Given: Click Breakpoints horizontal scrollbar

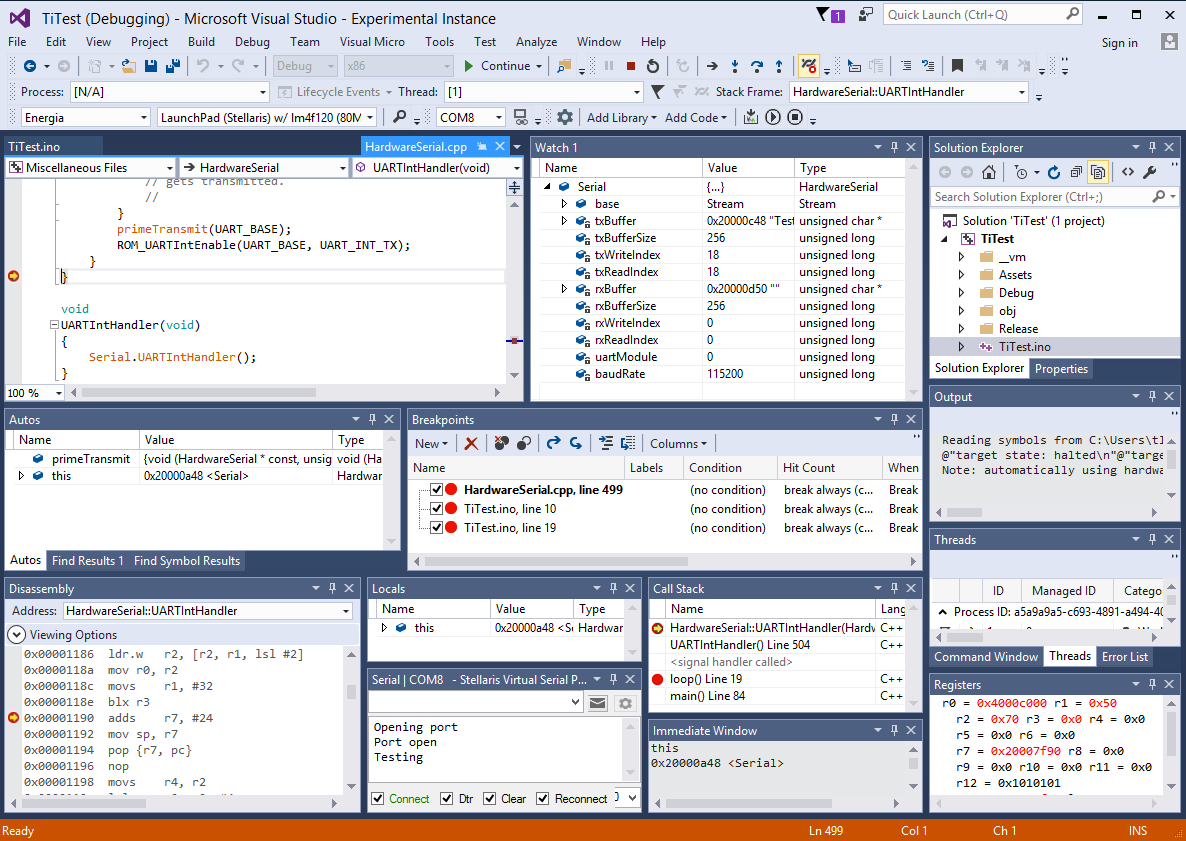Looking at the screenshot, I should tap(556, 561).
